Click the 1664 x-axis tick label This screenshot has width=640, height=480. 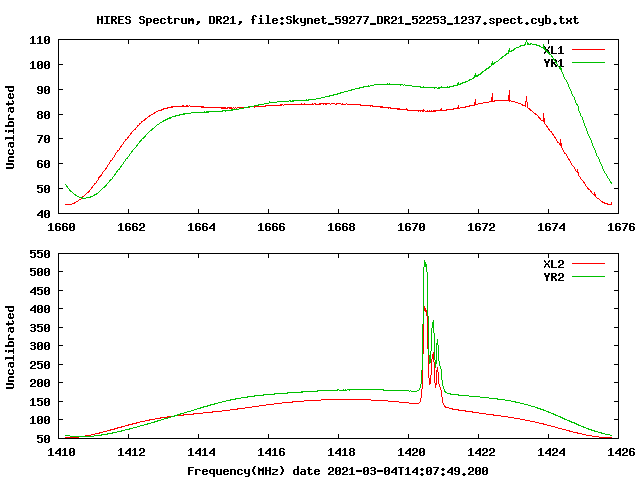[201, 227]
